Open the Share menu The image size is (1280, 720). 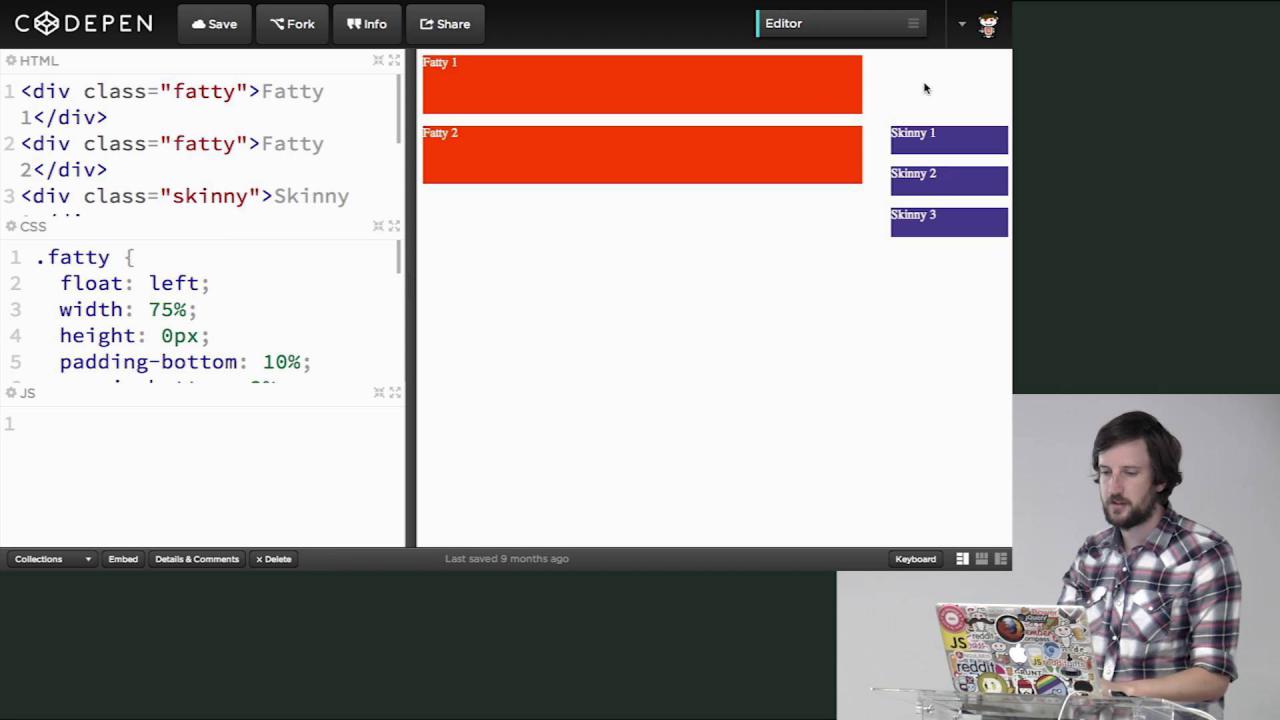(445, 24)
